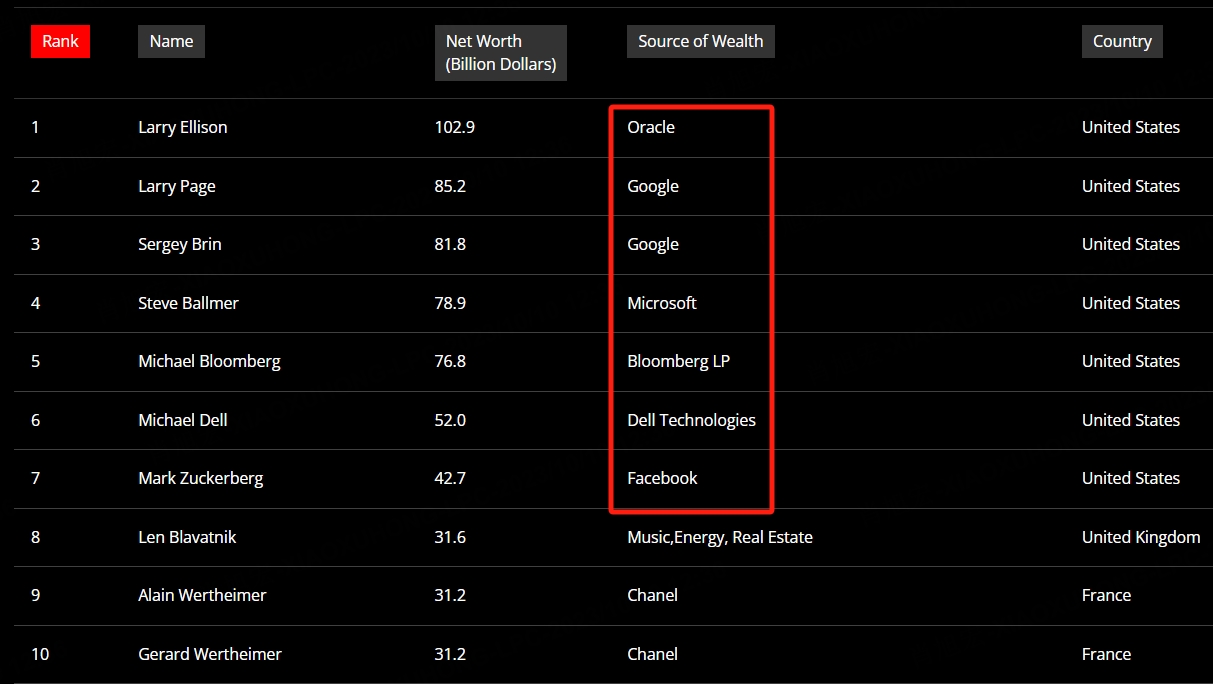Click the Country column header

1122,41
